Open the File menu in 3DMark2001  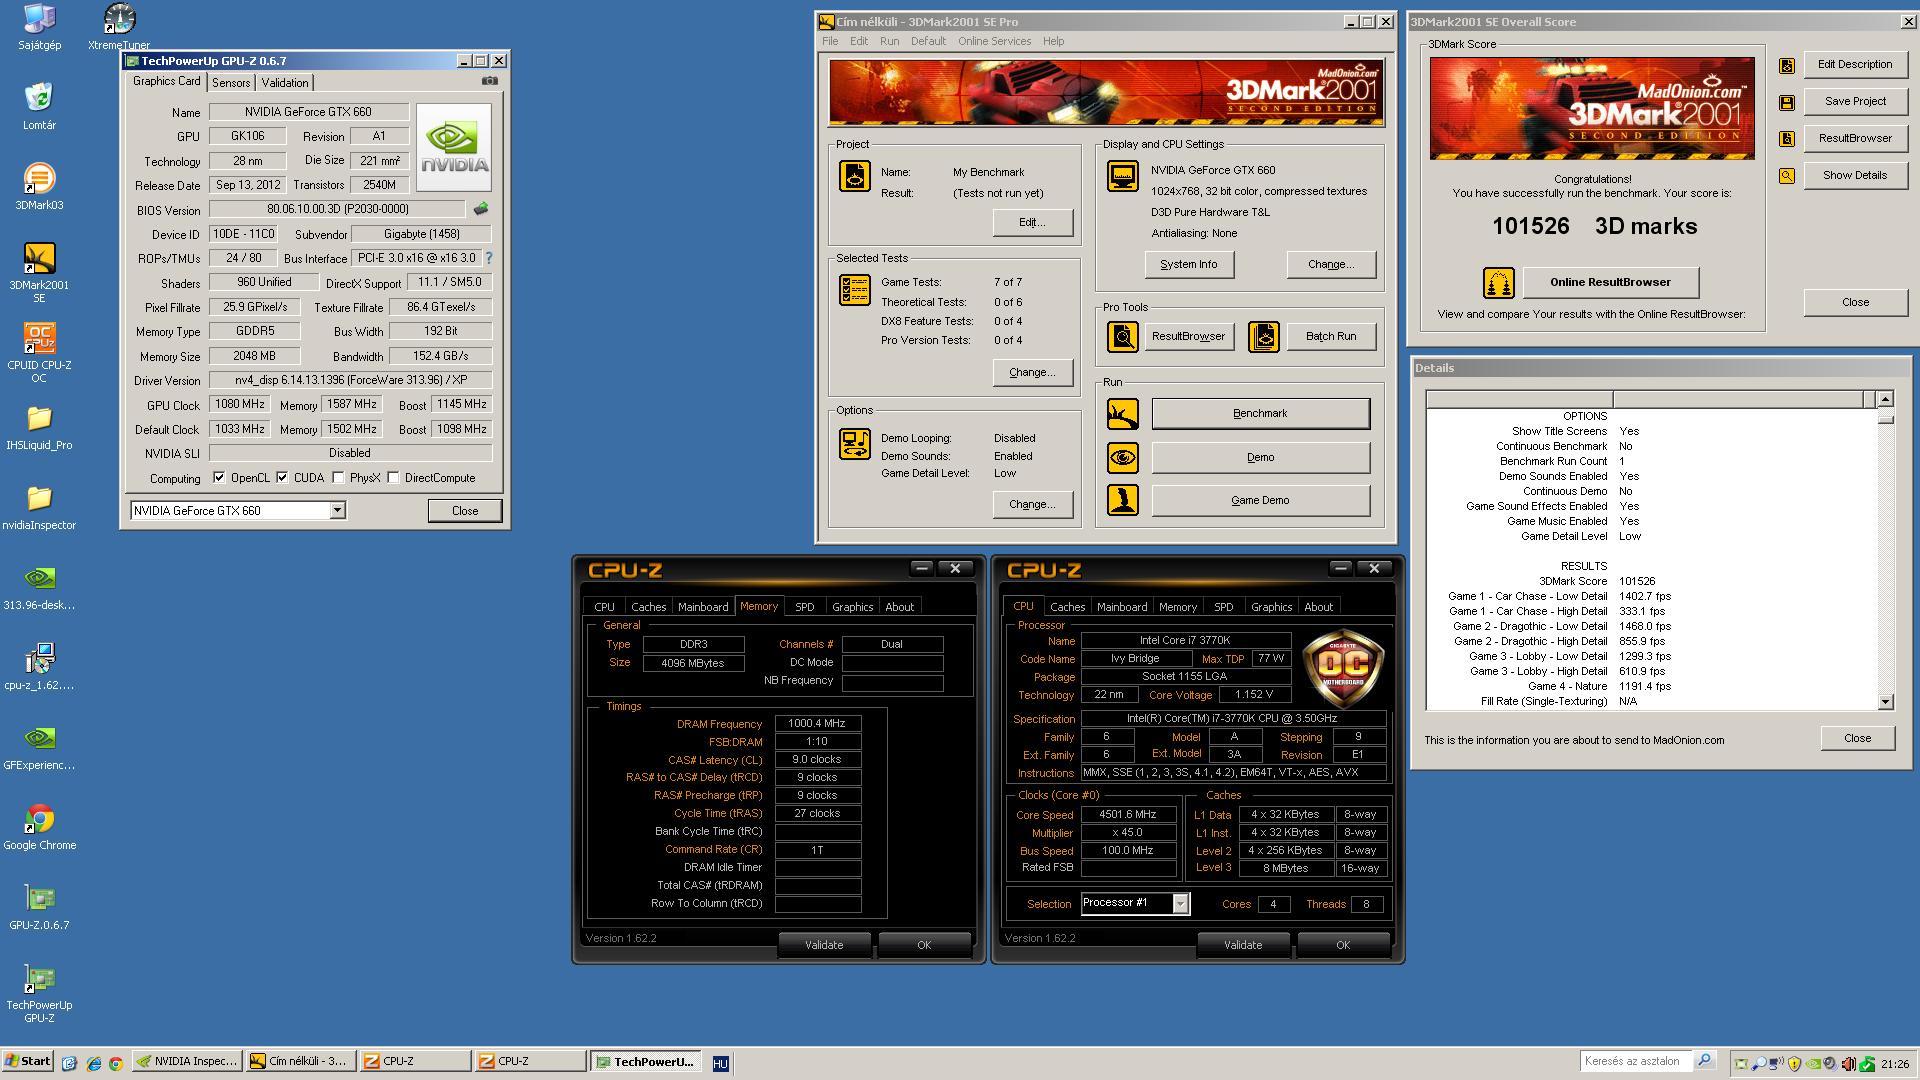[830, 41]
